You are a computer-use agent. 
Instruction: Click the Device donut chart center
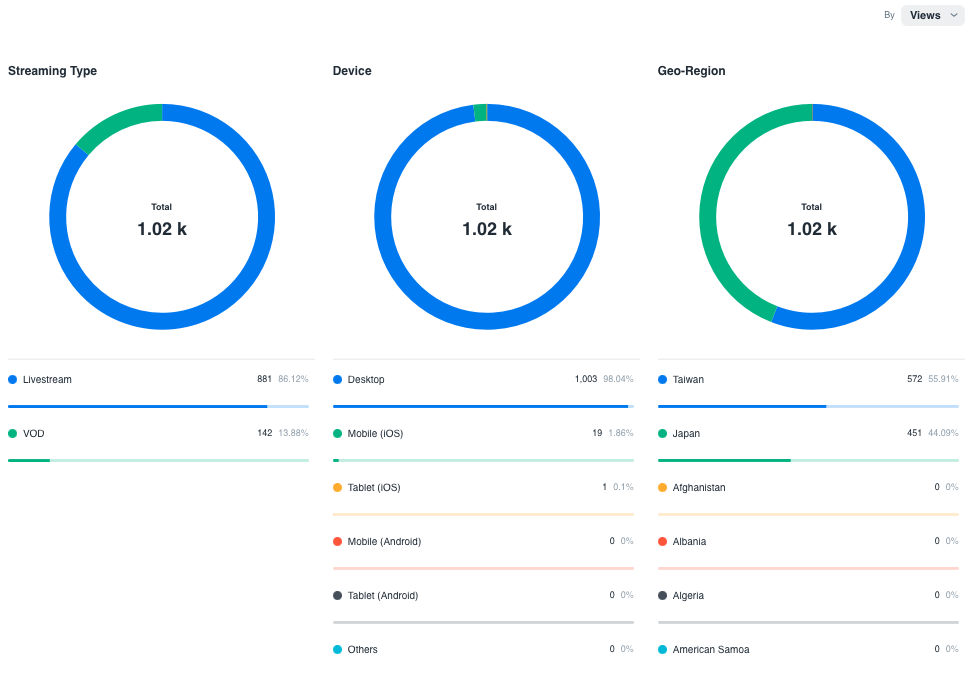click(487, 220)
